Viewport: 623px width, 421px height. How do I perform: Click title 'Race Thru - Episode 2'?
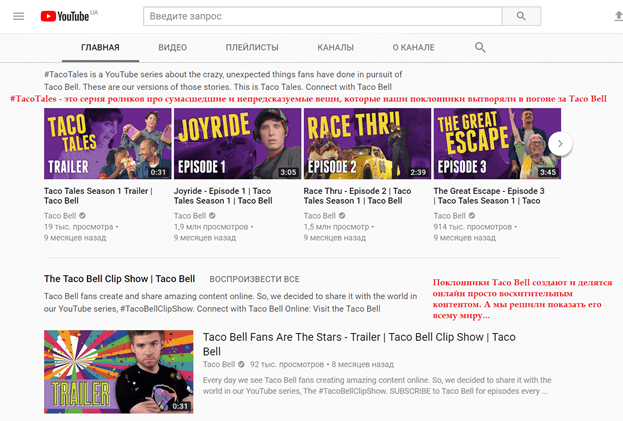[357, 196]
